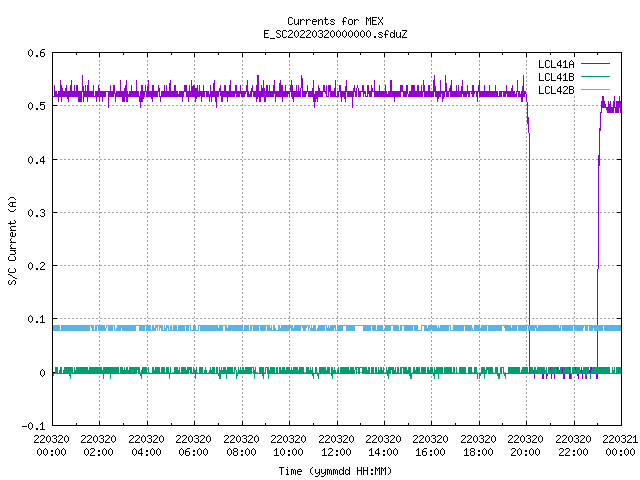Click the y-axis tick value 0.4
The width and height of the screenshot is (640, 480).
tap(36, 160)
